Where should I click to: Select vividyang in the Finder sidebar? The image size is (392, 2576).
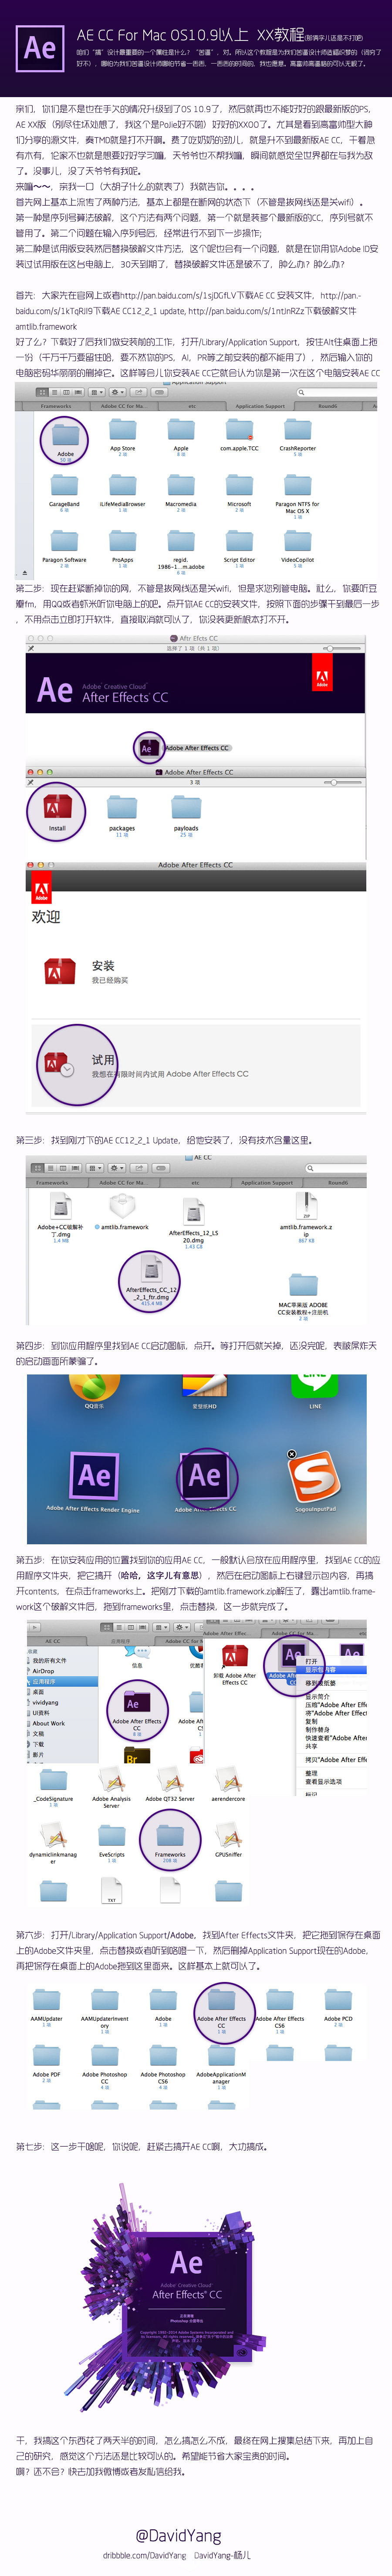coord(45,1702)
